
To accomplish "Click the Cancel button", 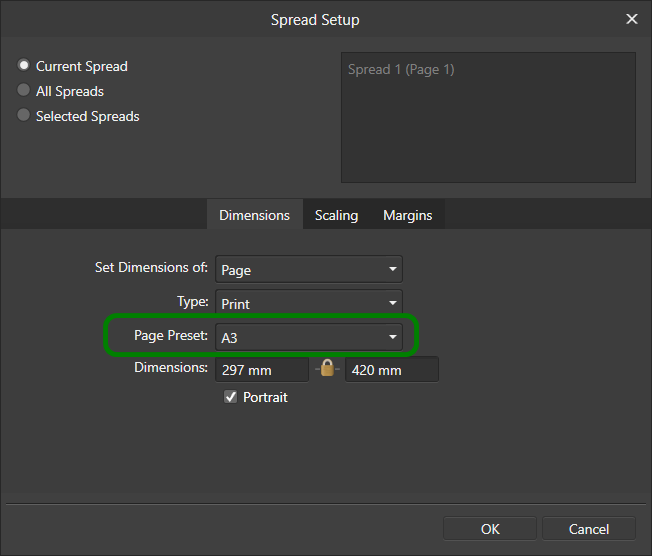I will (589, 529).
